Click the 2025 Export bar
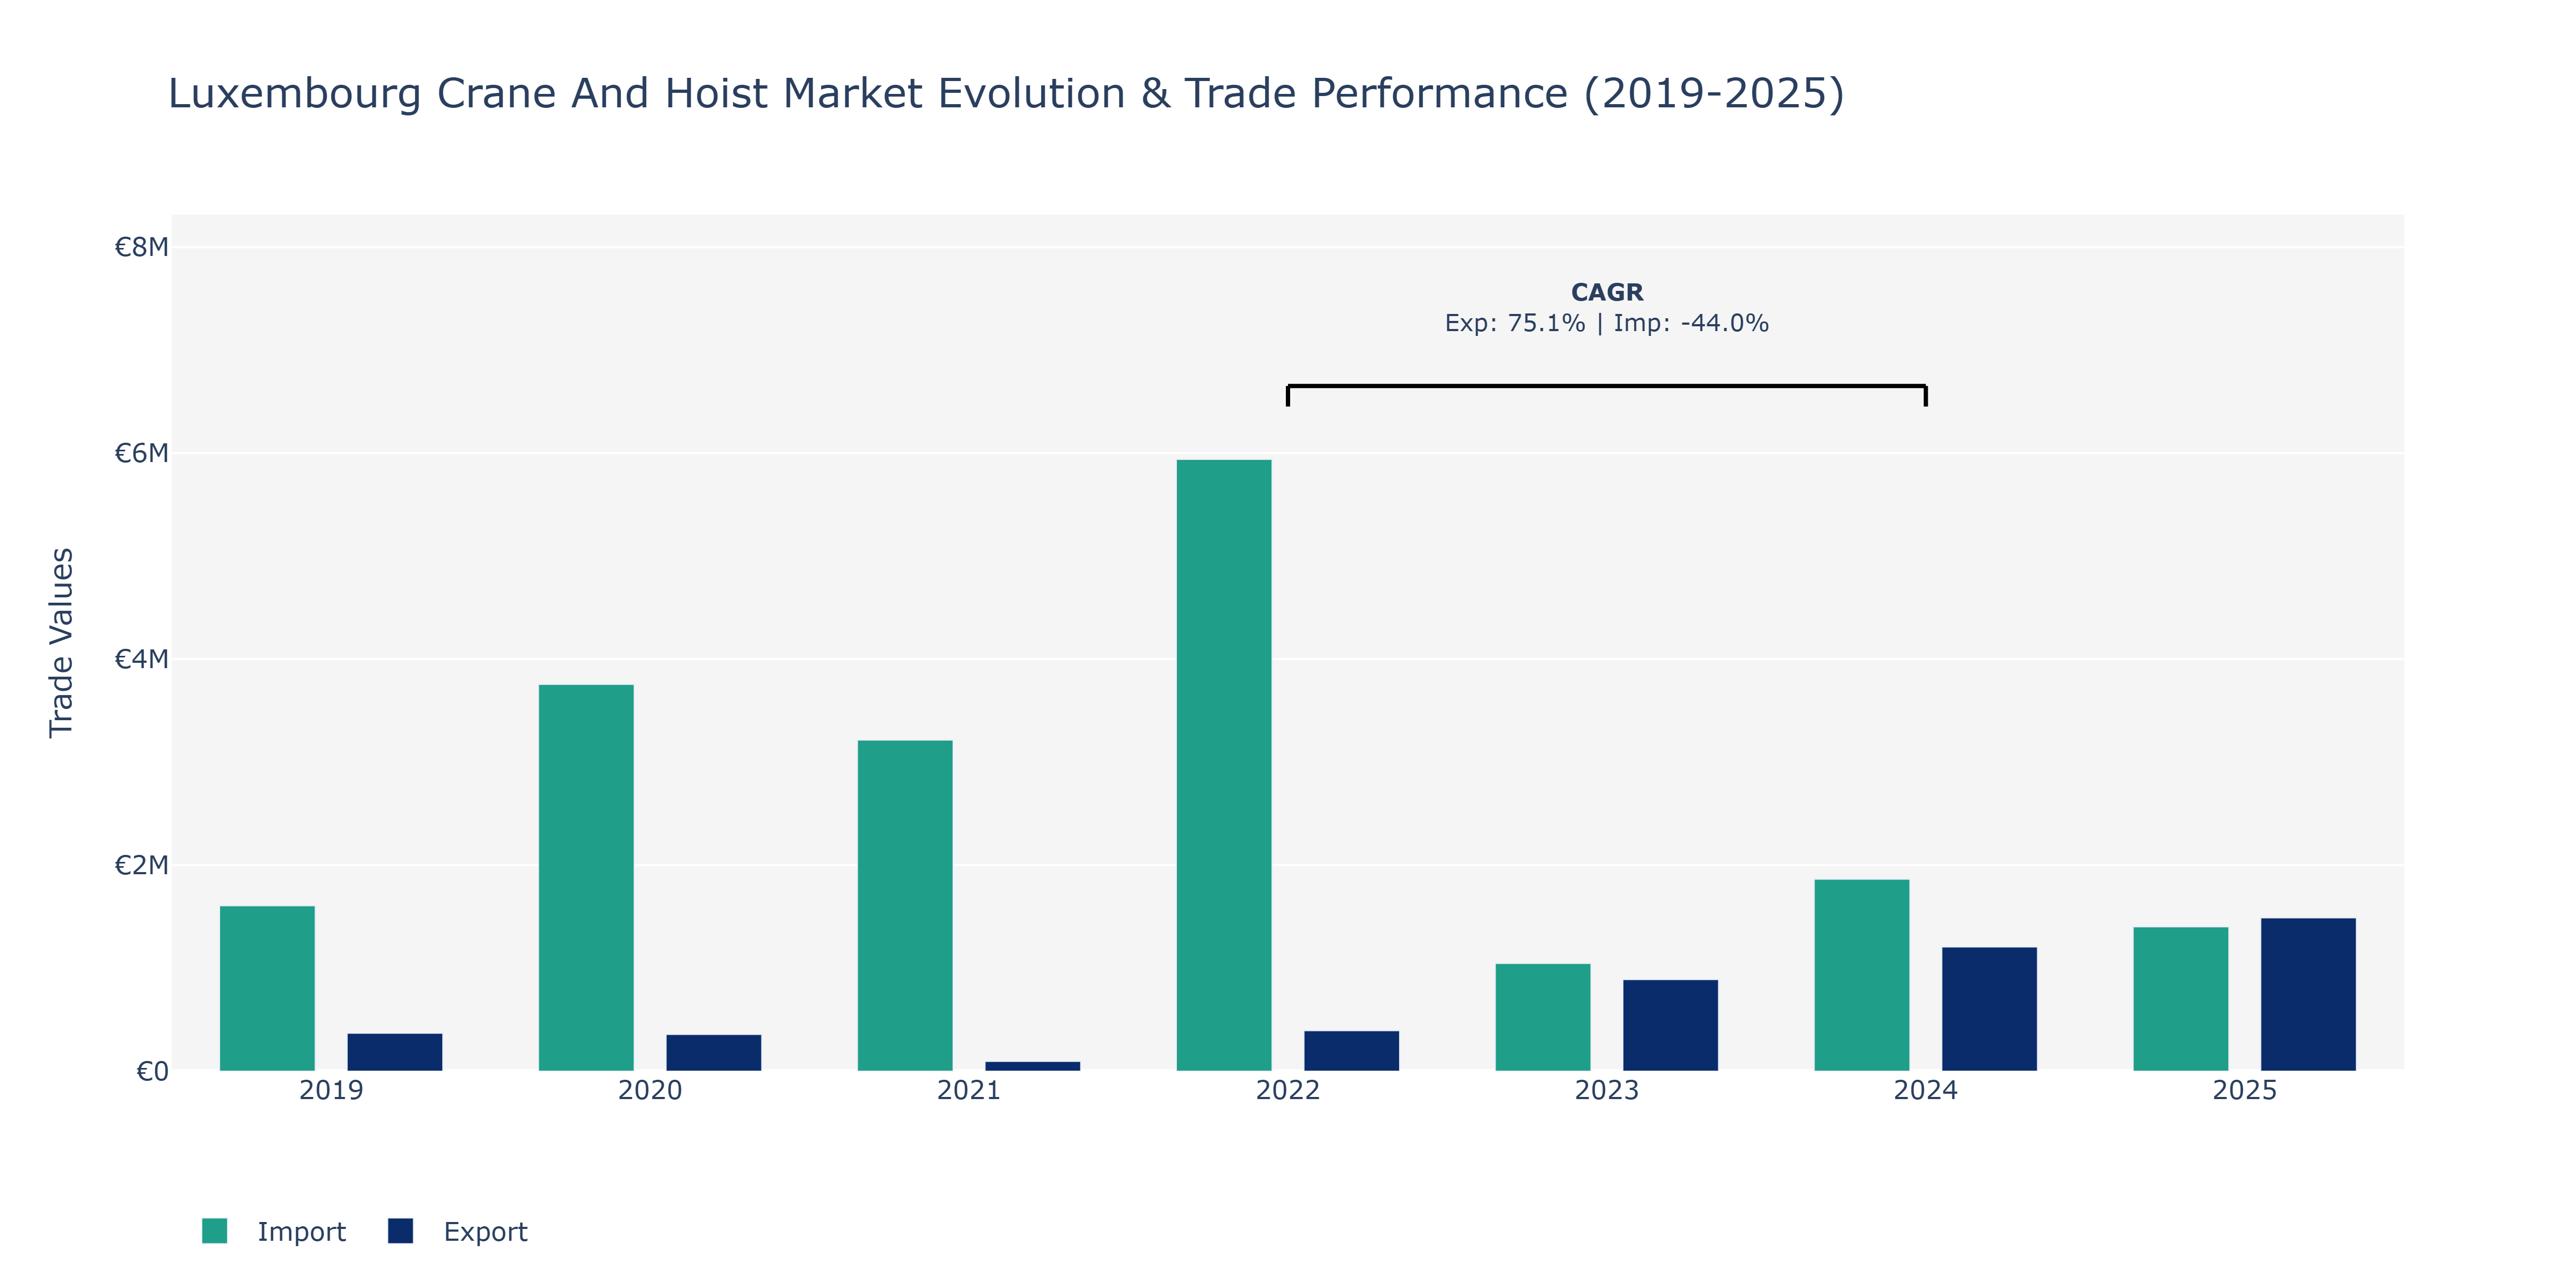Screen dimensions: 2576x1288 pos(2309,995)
